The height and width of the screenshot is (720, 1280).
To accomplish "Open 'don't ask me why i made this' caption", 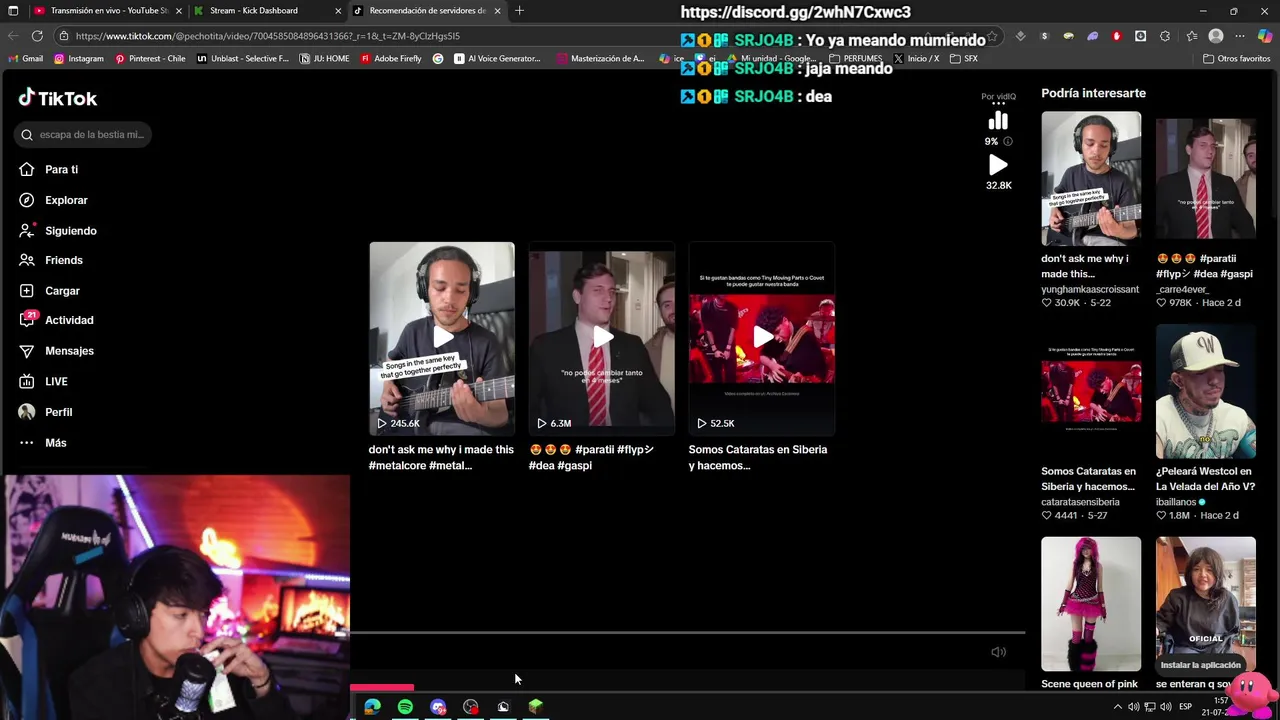I will click(x=441, y=457).
